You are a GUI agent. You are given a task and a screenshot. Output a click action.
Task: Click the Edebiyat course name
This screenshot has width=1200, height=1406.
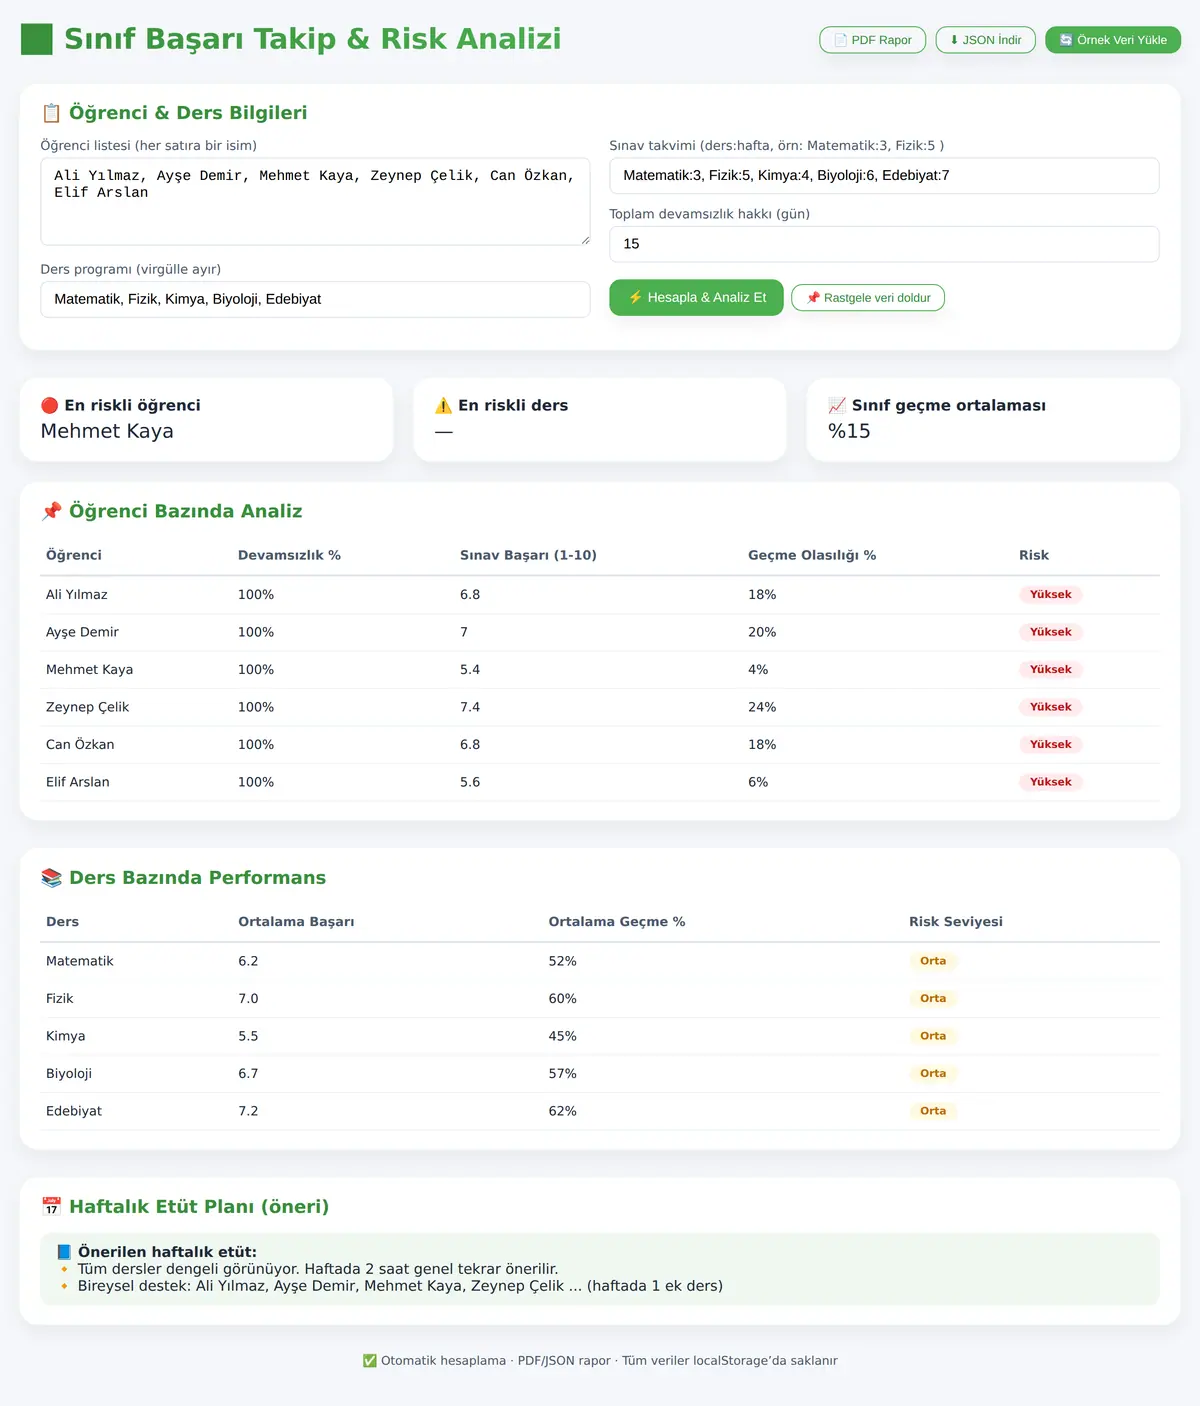tap(74, 1111)
